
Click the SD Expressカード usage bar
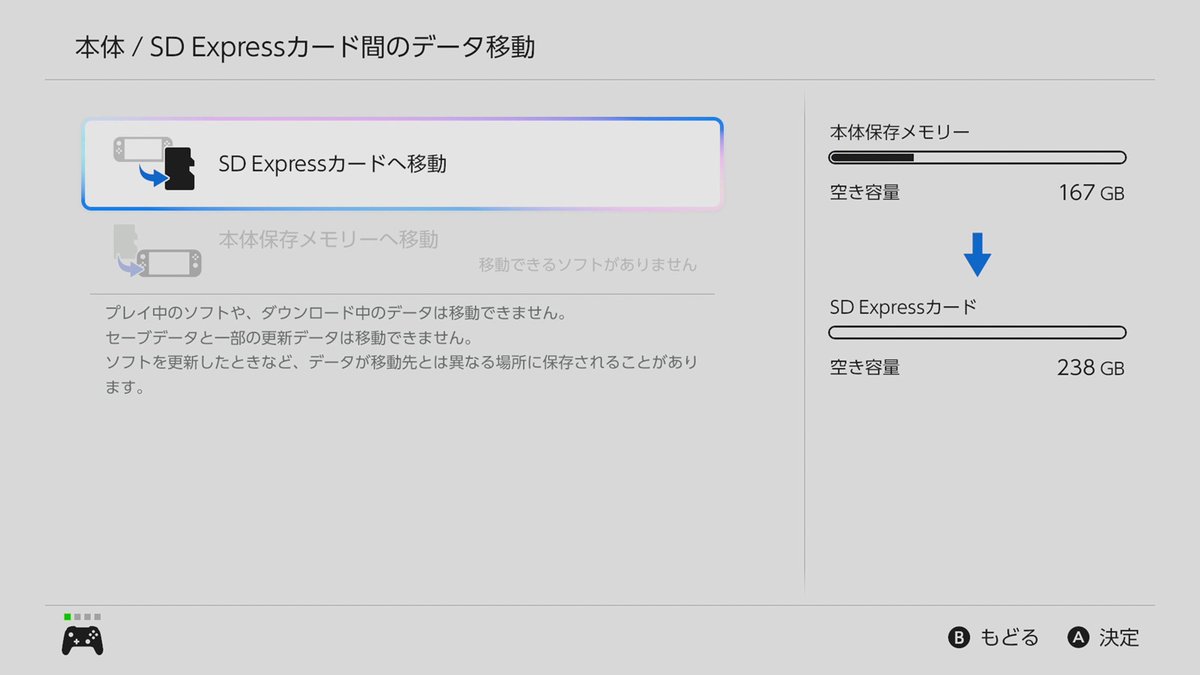pyautogui.click(x=977, y=333)
